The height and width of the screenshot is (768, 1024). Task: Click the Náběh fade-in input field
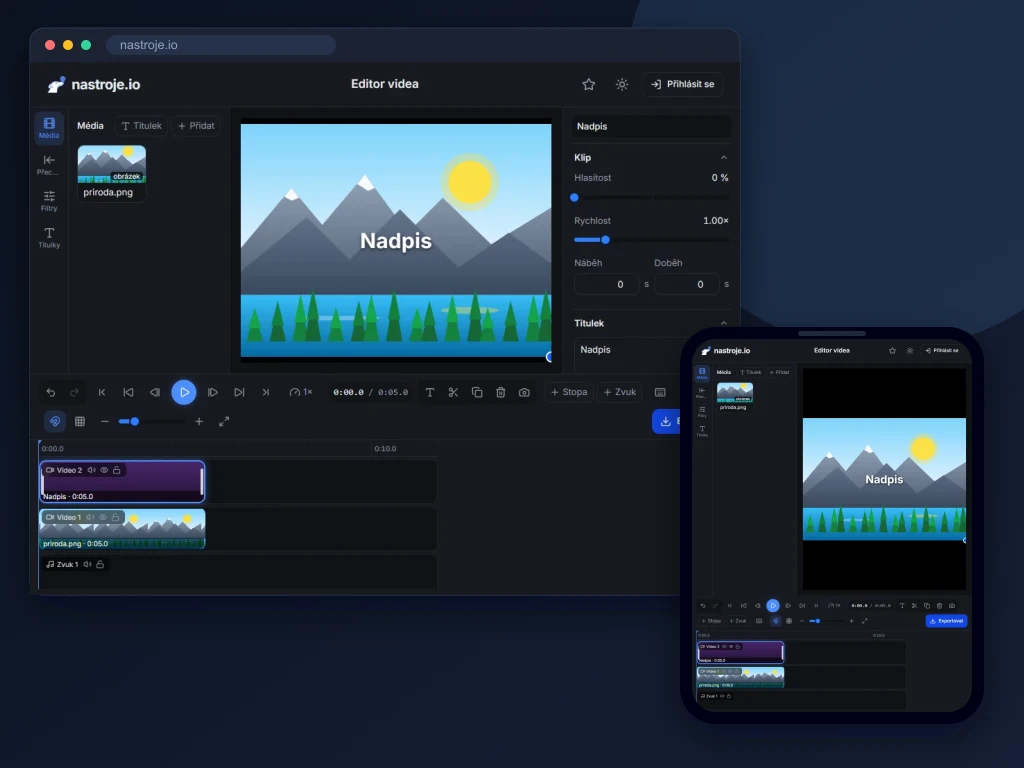(x=607, y=284)
